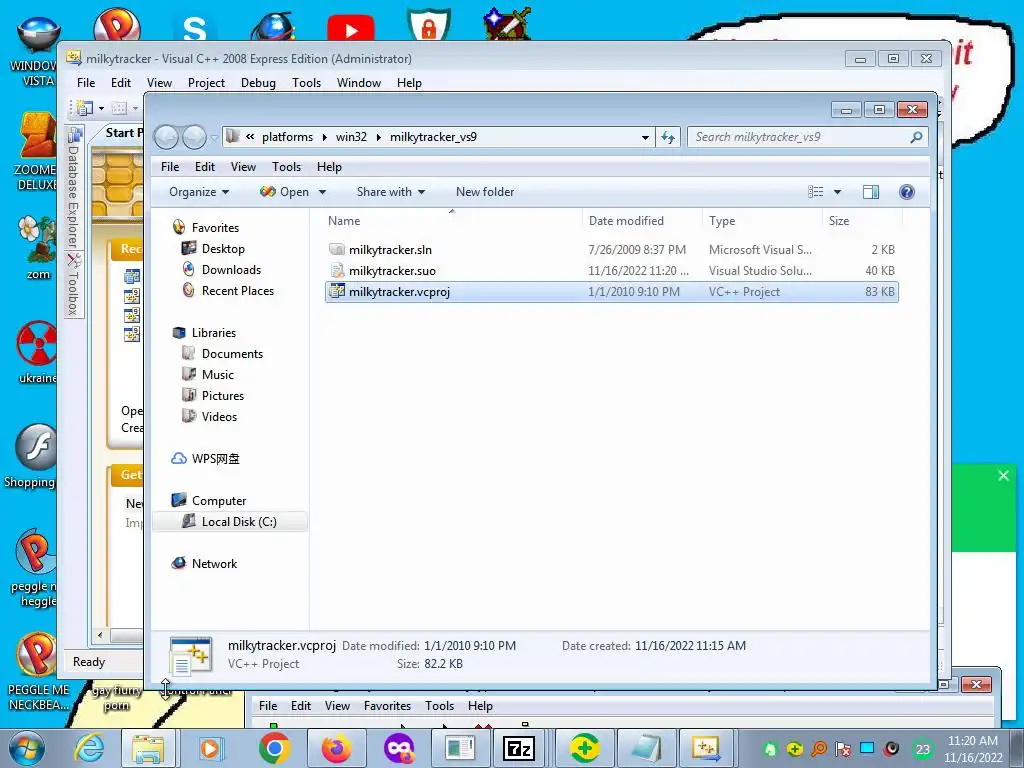The width and height of the screenshot is (1024, 768).
Task: Click the media player taskbar icon
Action: 210,748
